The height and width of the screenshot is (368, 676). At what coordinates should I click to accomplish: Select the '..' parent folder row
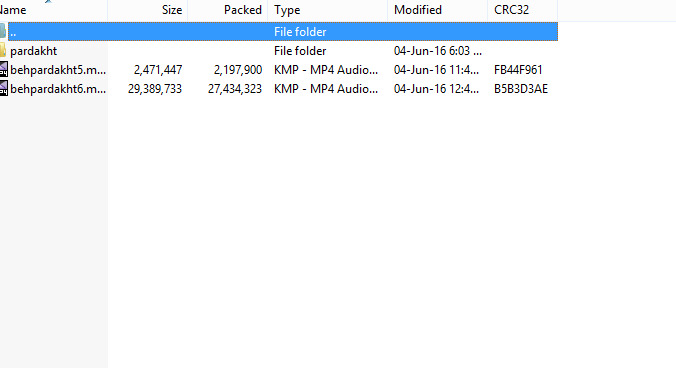[x=283, y=31]
